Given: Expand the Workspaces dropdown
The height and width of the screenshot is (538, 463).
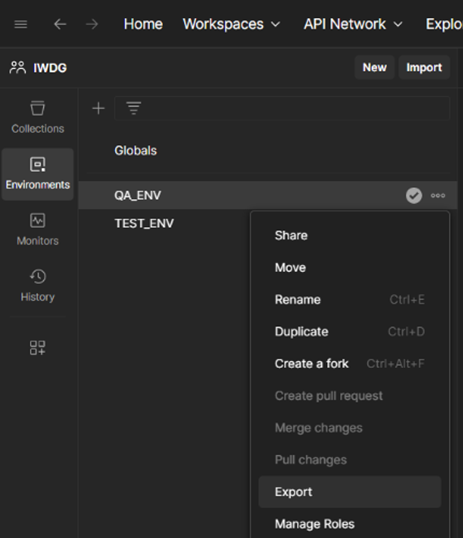Looking at the screenshot, I should click(231, 24).
